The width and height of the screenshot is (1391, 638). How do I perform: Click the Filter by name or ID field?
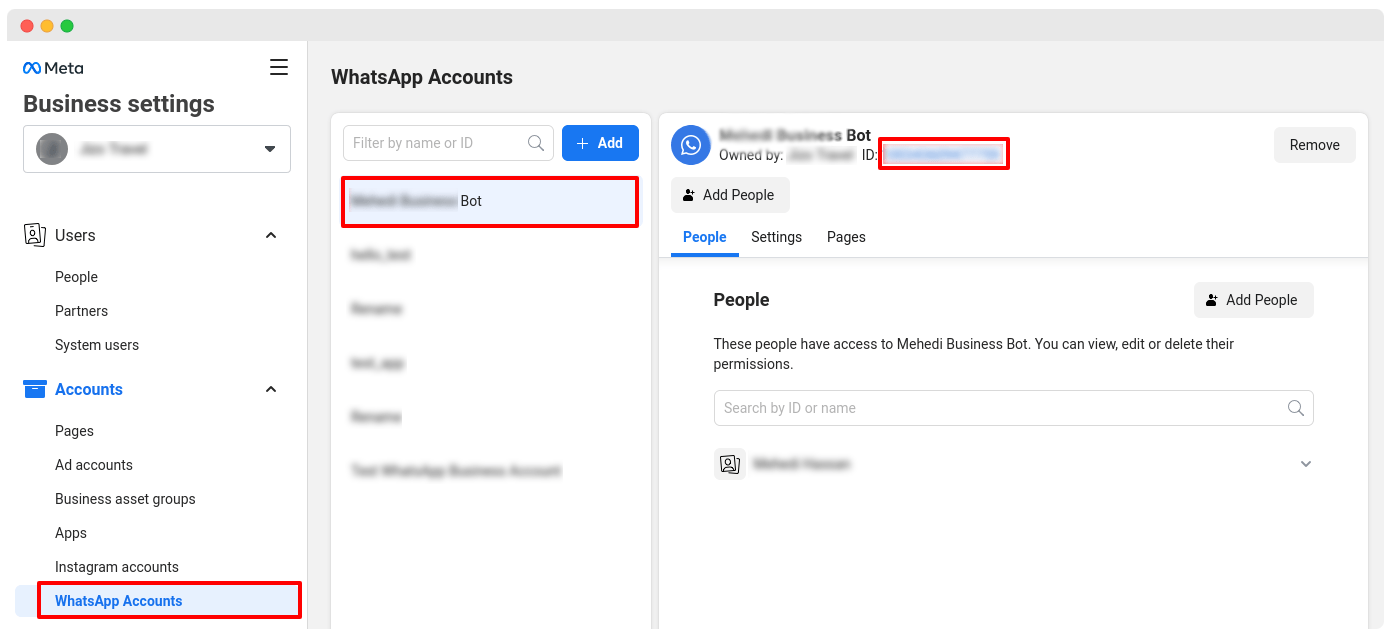[430, 143]
